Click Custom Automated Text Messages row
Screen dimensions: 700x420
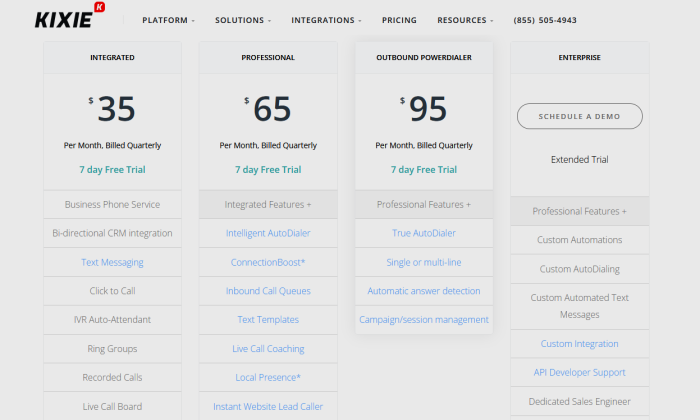coord(579,306)
